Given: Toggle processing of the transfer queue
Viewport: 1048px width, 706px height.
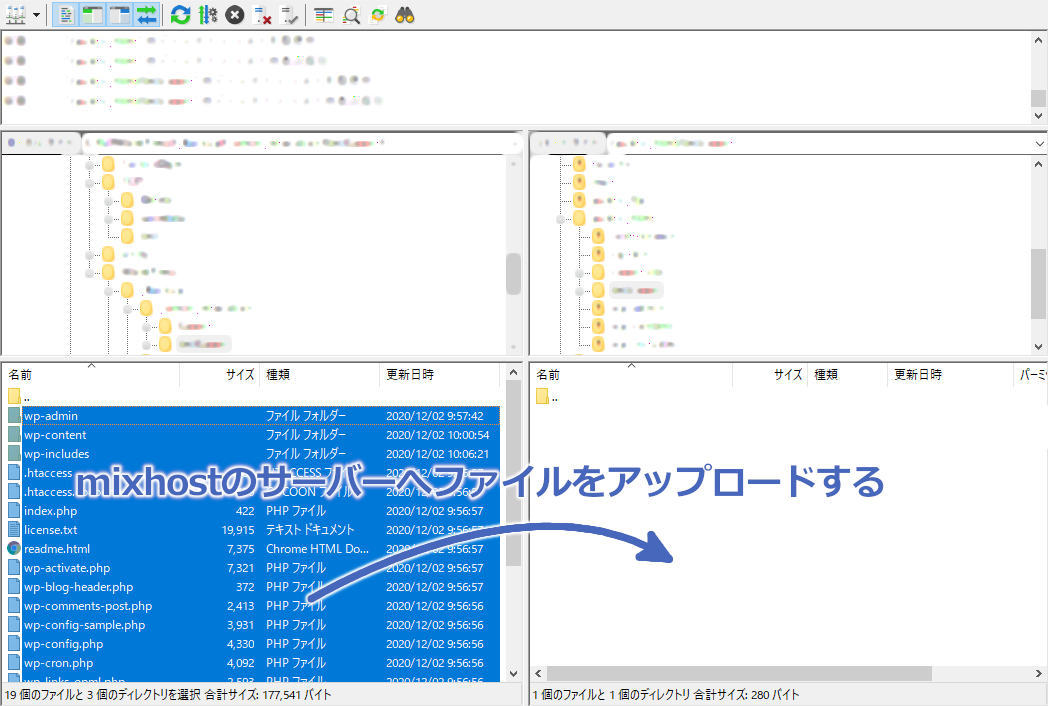Looking at the screenshot, I should tap(208, 15).
